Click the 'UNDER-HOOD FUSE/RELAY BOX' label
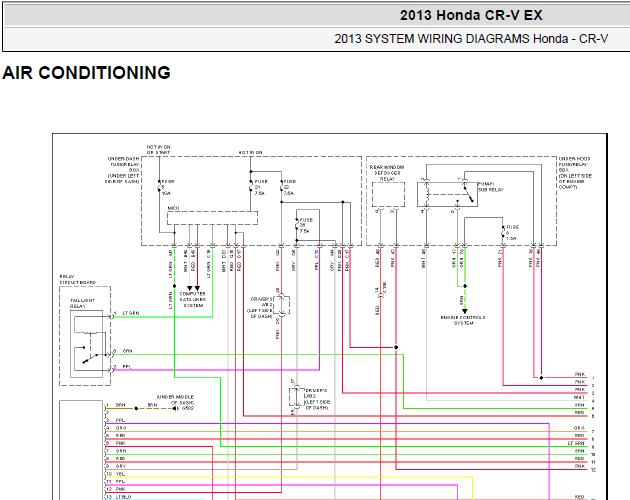Image resolution: width=630 pixels, height=500 pixels. point(575,164)
